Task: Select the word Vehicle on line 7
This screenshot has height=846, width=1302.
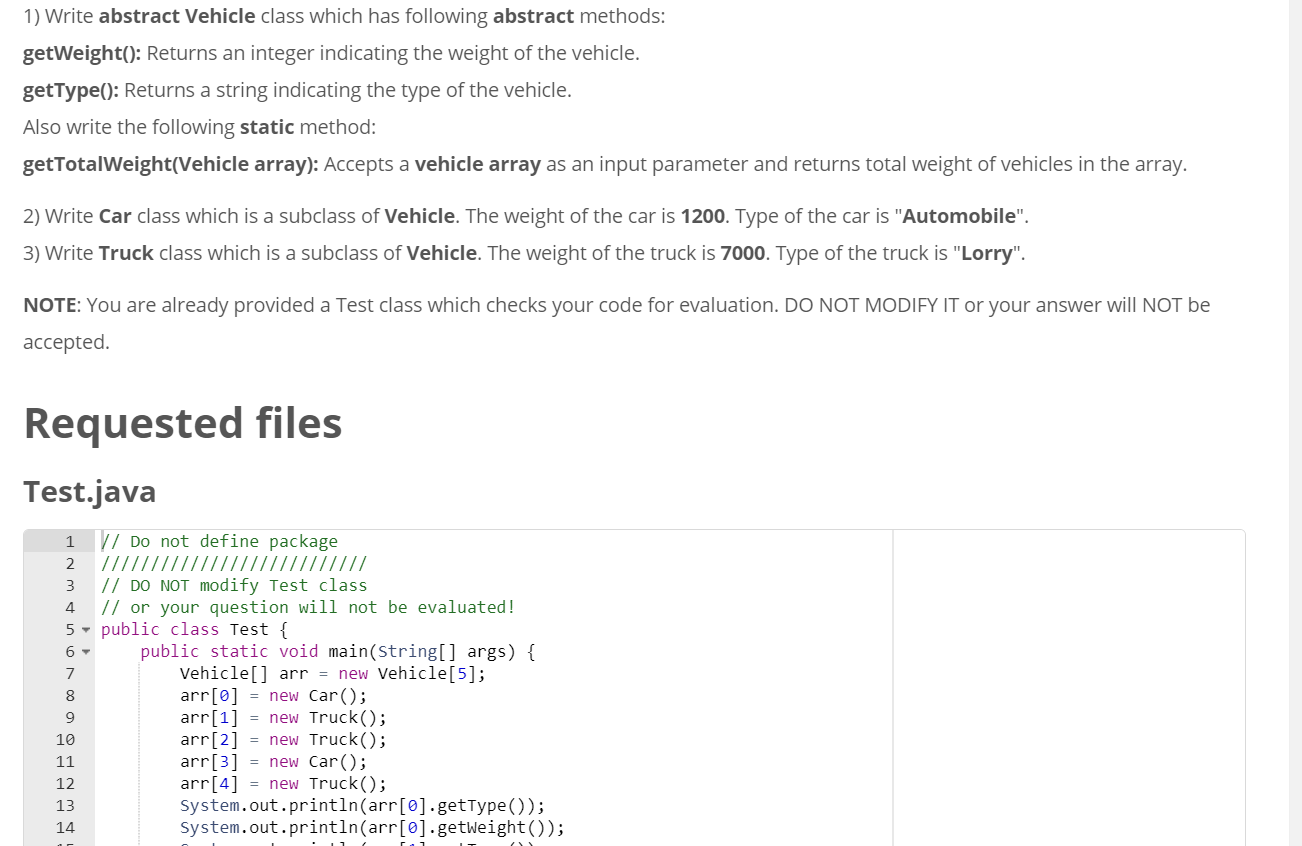Action: click(x=208, y=673)
